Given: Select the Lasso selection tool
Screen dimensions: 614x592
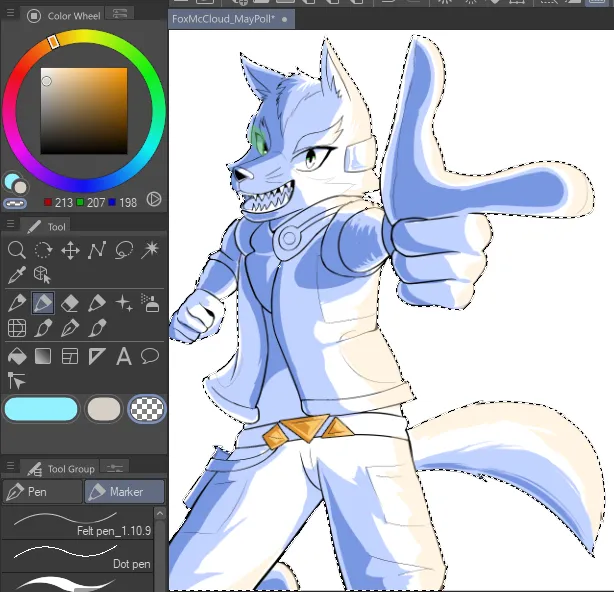Looking at the screenshot, I should click(124, 250).
